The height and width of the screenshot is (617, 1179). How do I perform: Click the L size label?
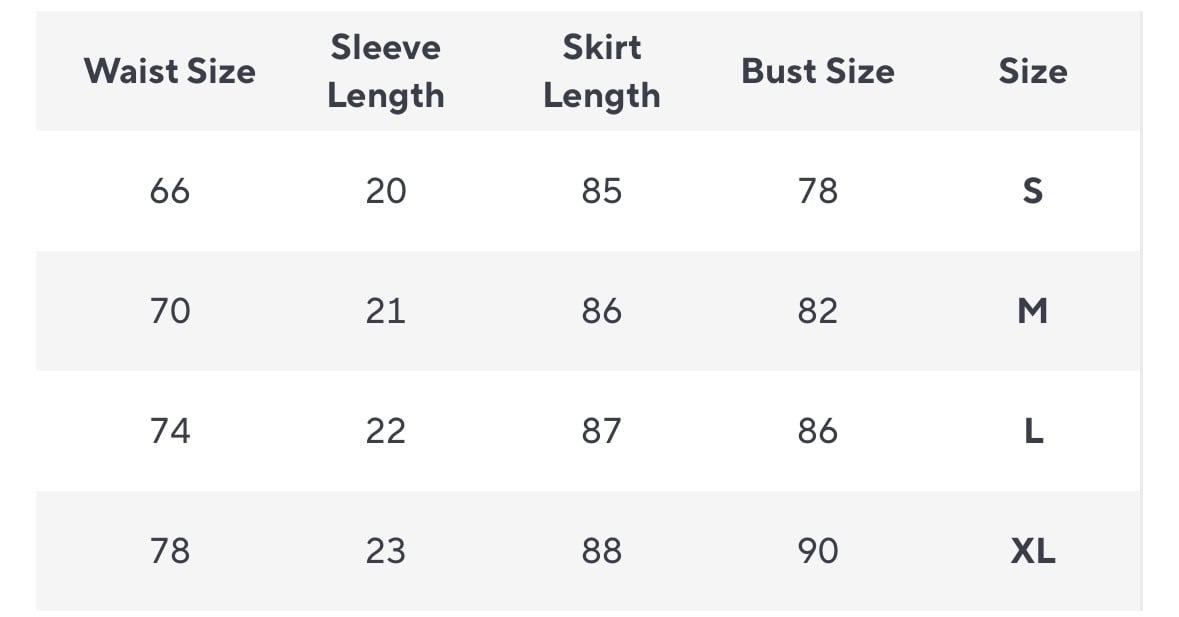(x=1033, y=431)
